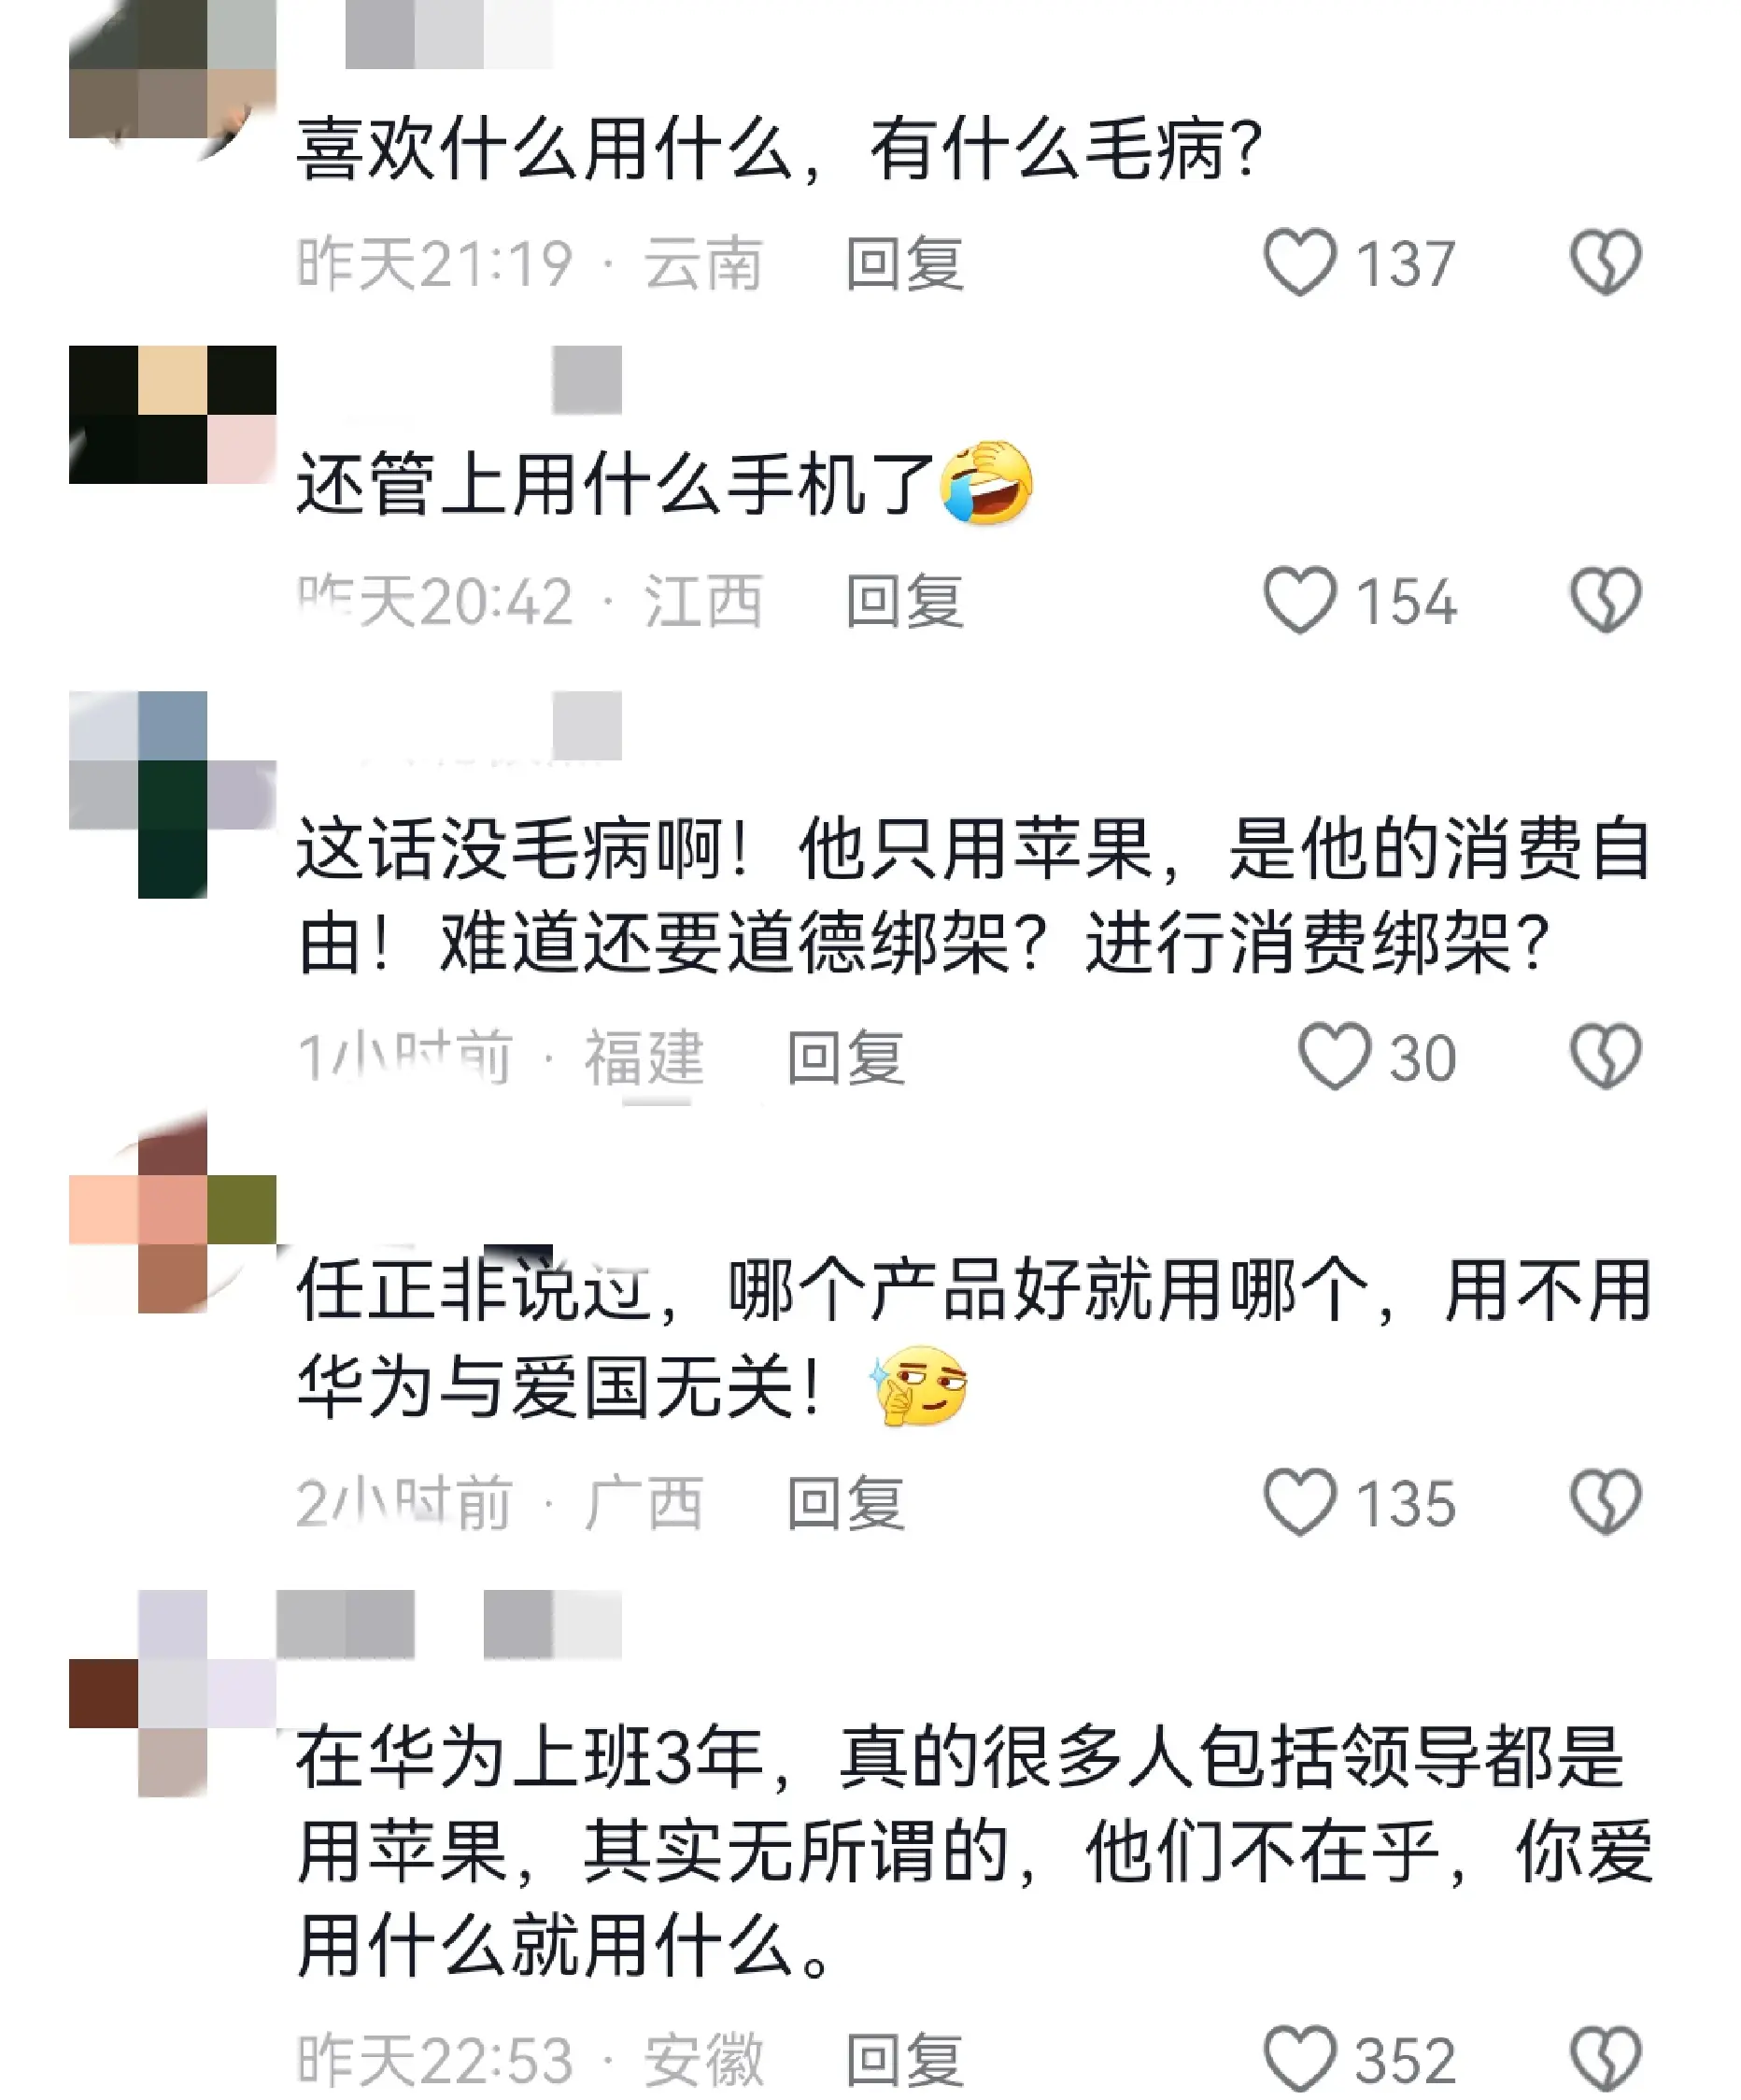Tap 回复 on the Fujian comment
The height and width of the screenshot is (2100, 1741).
pyautogui.click(x=846, y=1057)
